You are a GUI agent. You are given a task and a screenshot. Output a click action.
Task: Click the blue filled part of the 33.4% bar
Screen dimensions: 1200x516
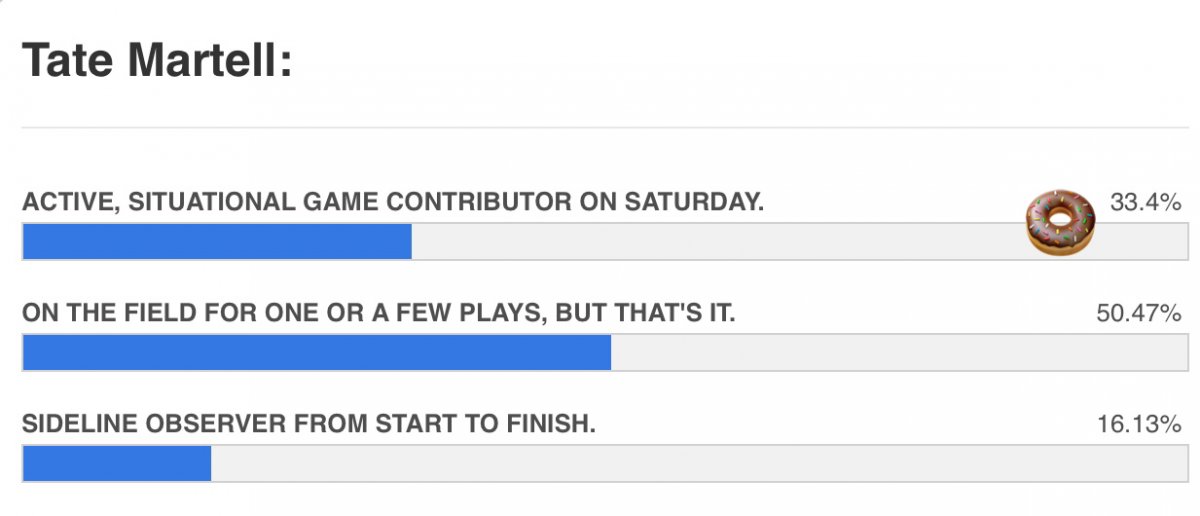217,242
